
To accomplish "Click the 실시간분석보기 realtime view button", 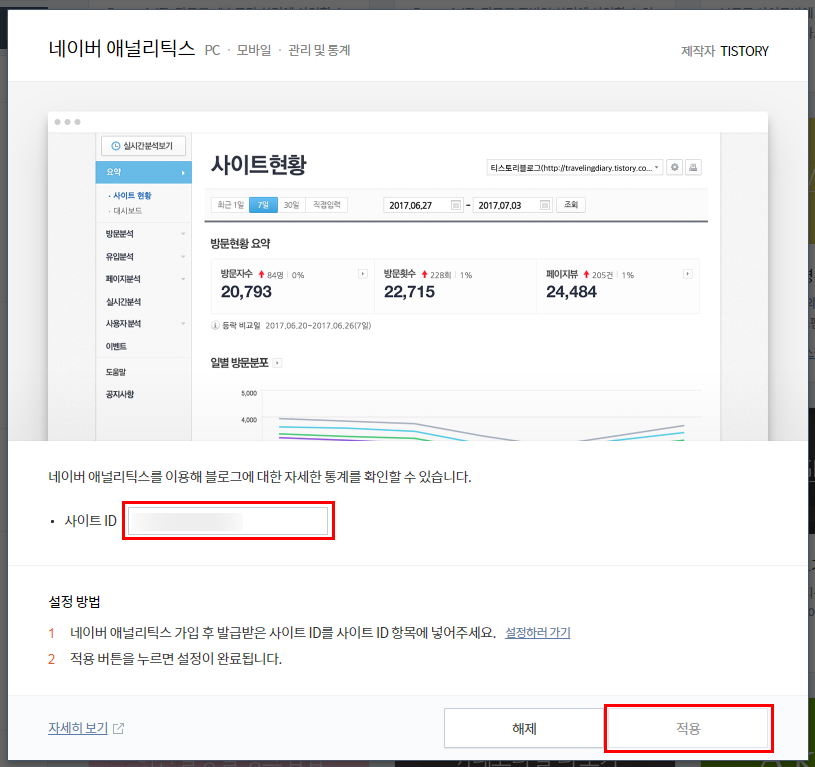I will pos(143,146).
